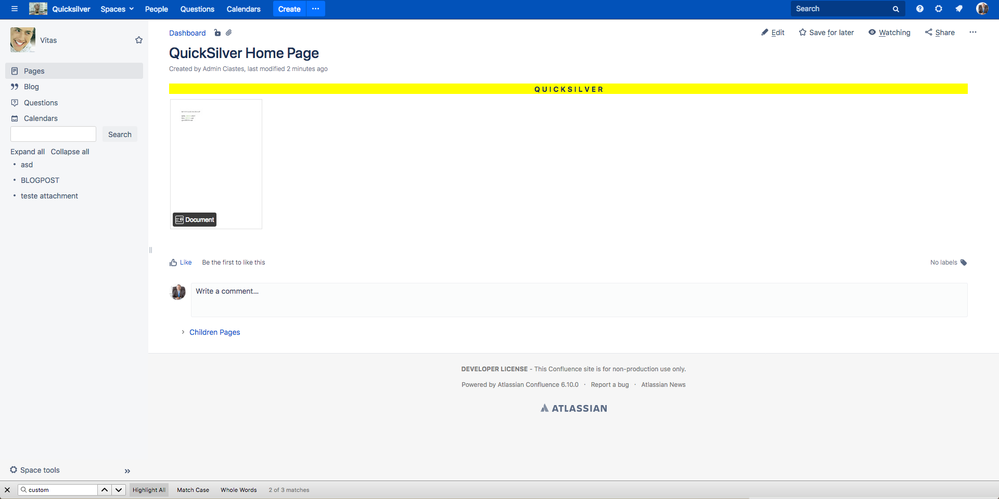Open the notifications rocket icon
This screenshot has width=999, height=499.
[x=959, y=9]
